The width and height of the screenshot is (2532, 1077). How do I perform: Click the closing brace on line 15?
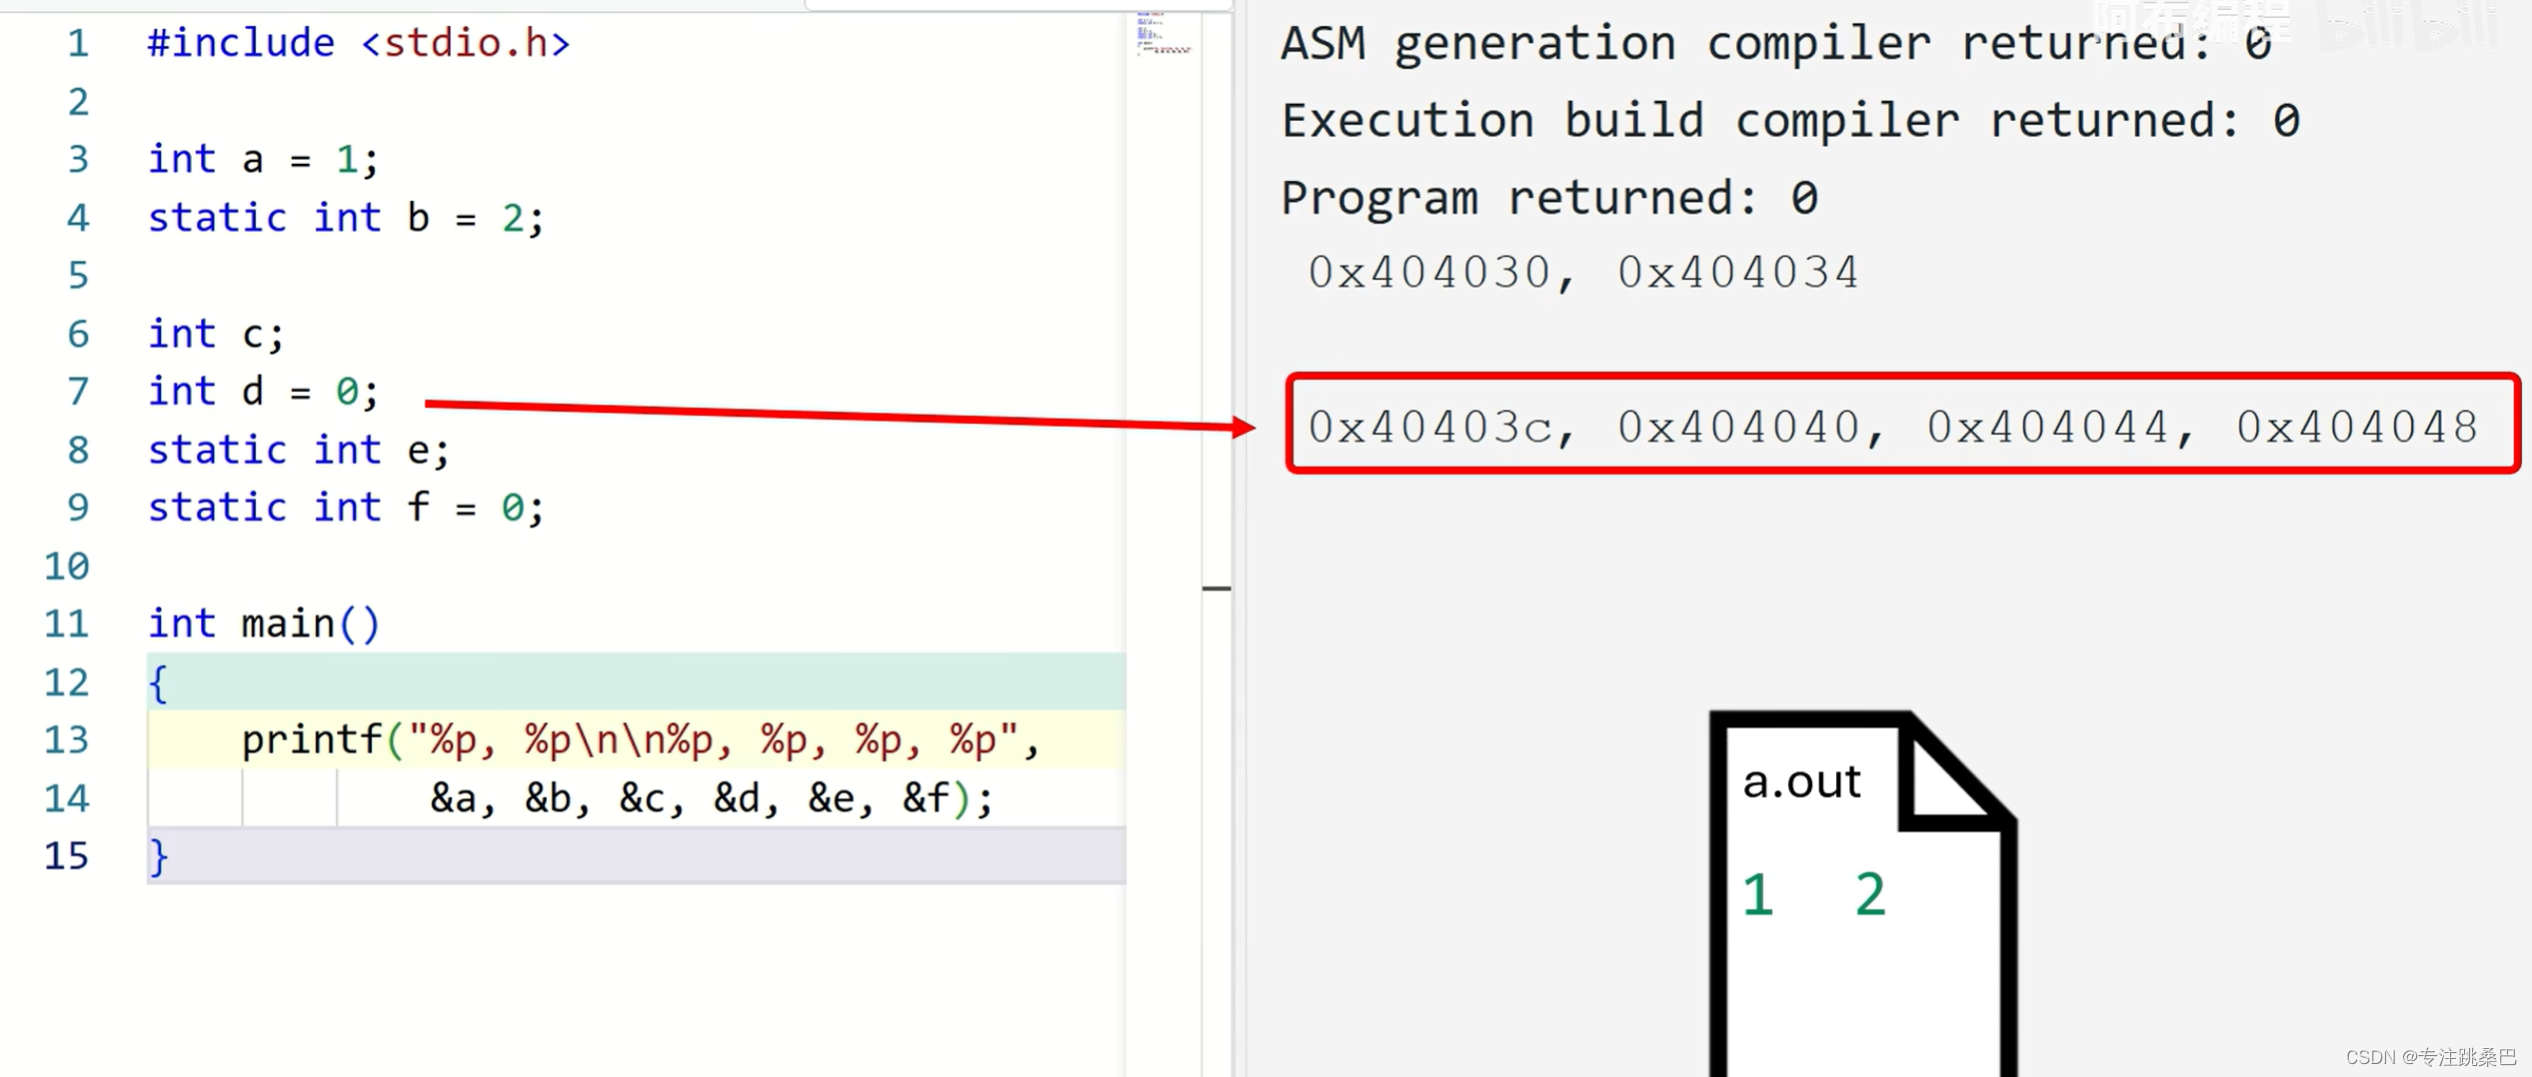pos(158,857)
